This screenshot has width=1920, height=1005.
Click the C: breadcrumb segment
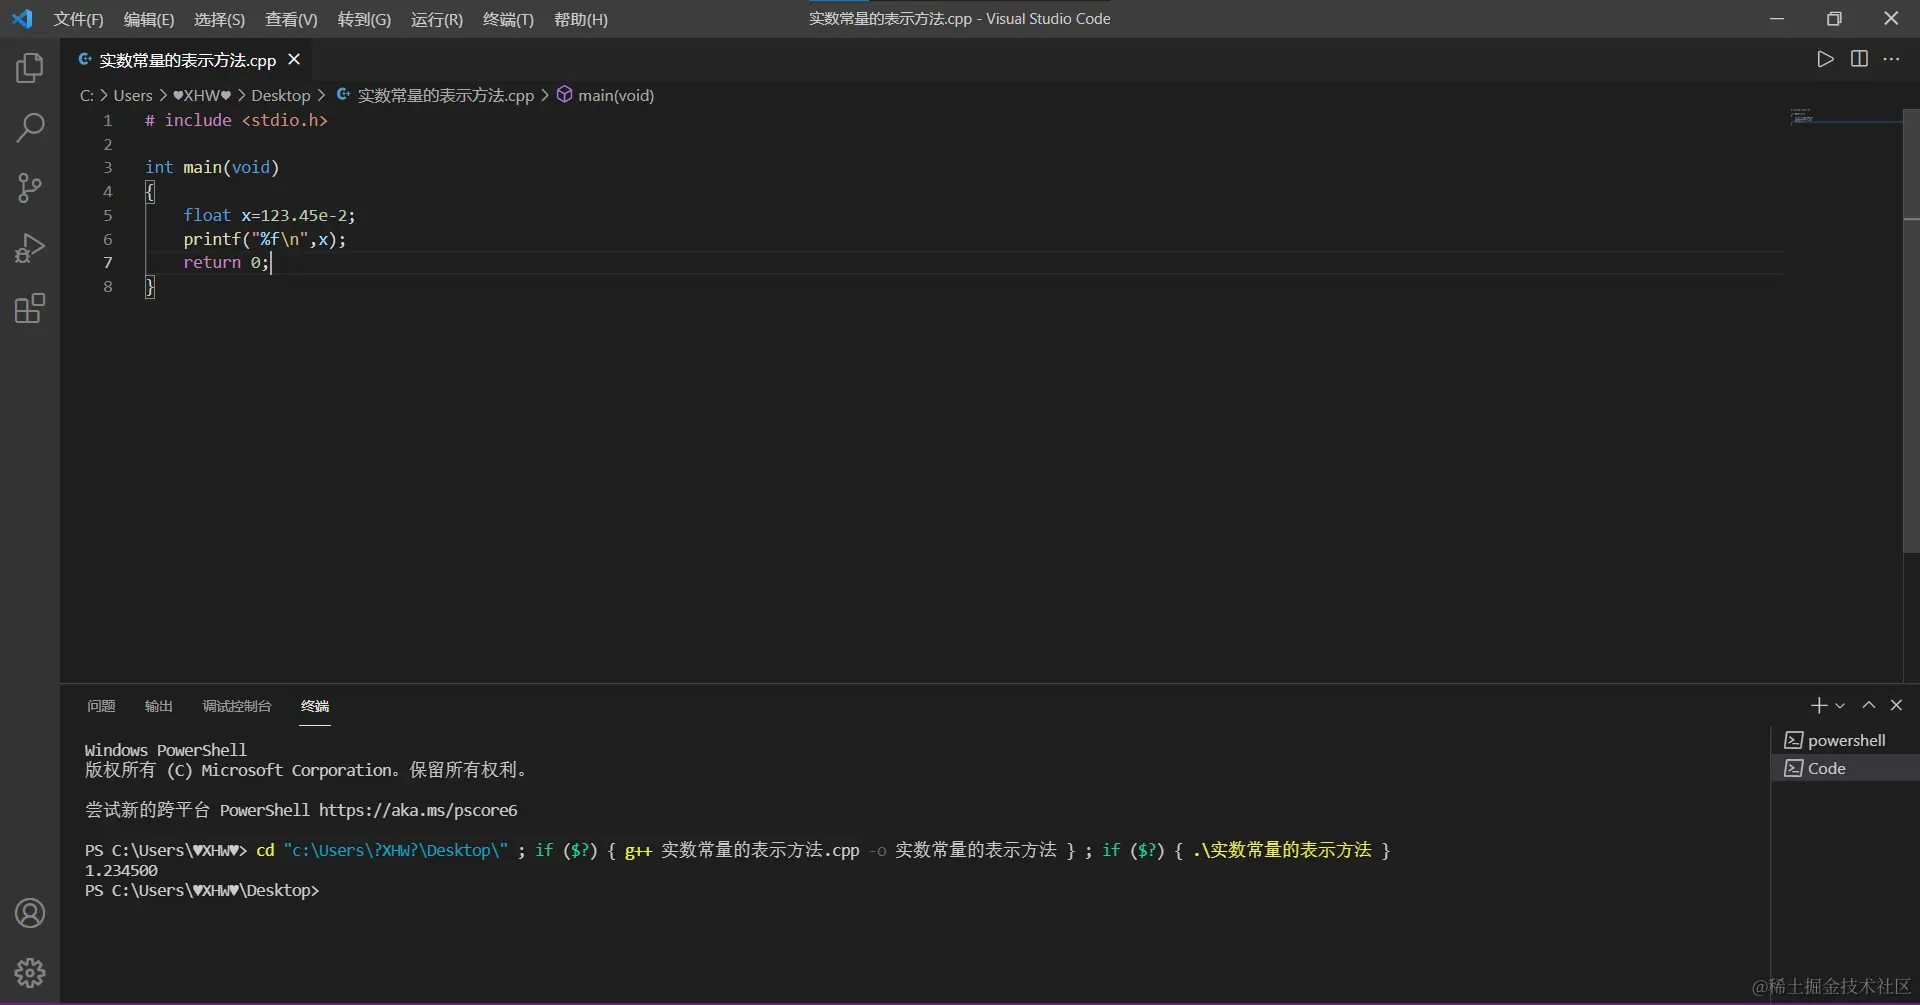pyautogui.click(x=87, y=95)
